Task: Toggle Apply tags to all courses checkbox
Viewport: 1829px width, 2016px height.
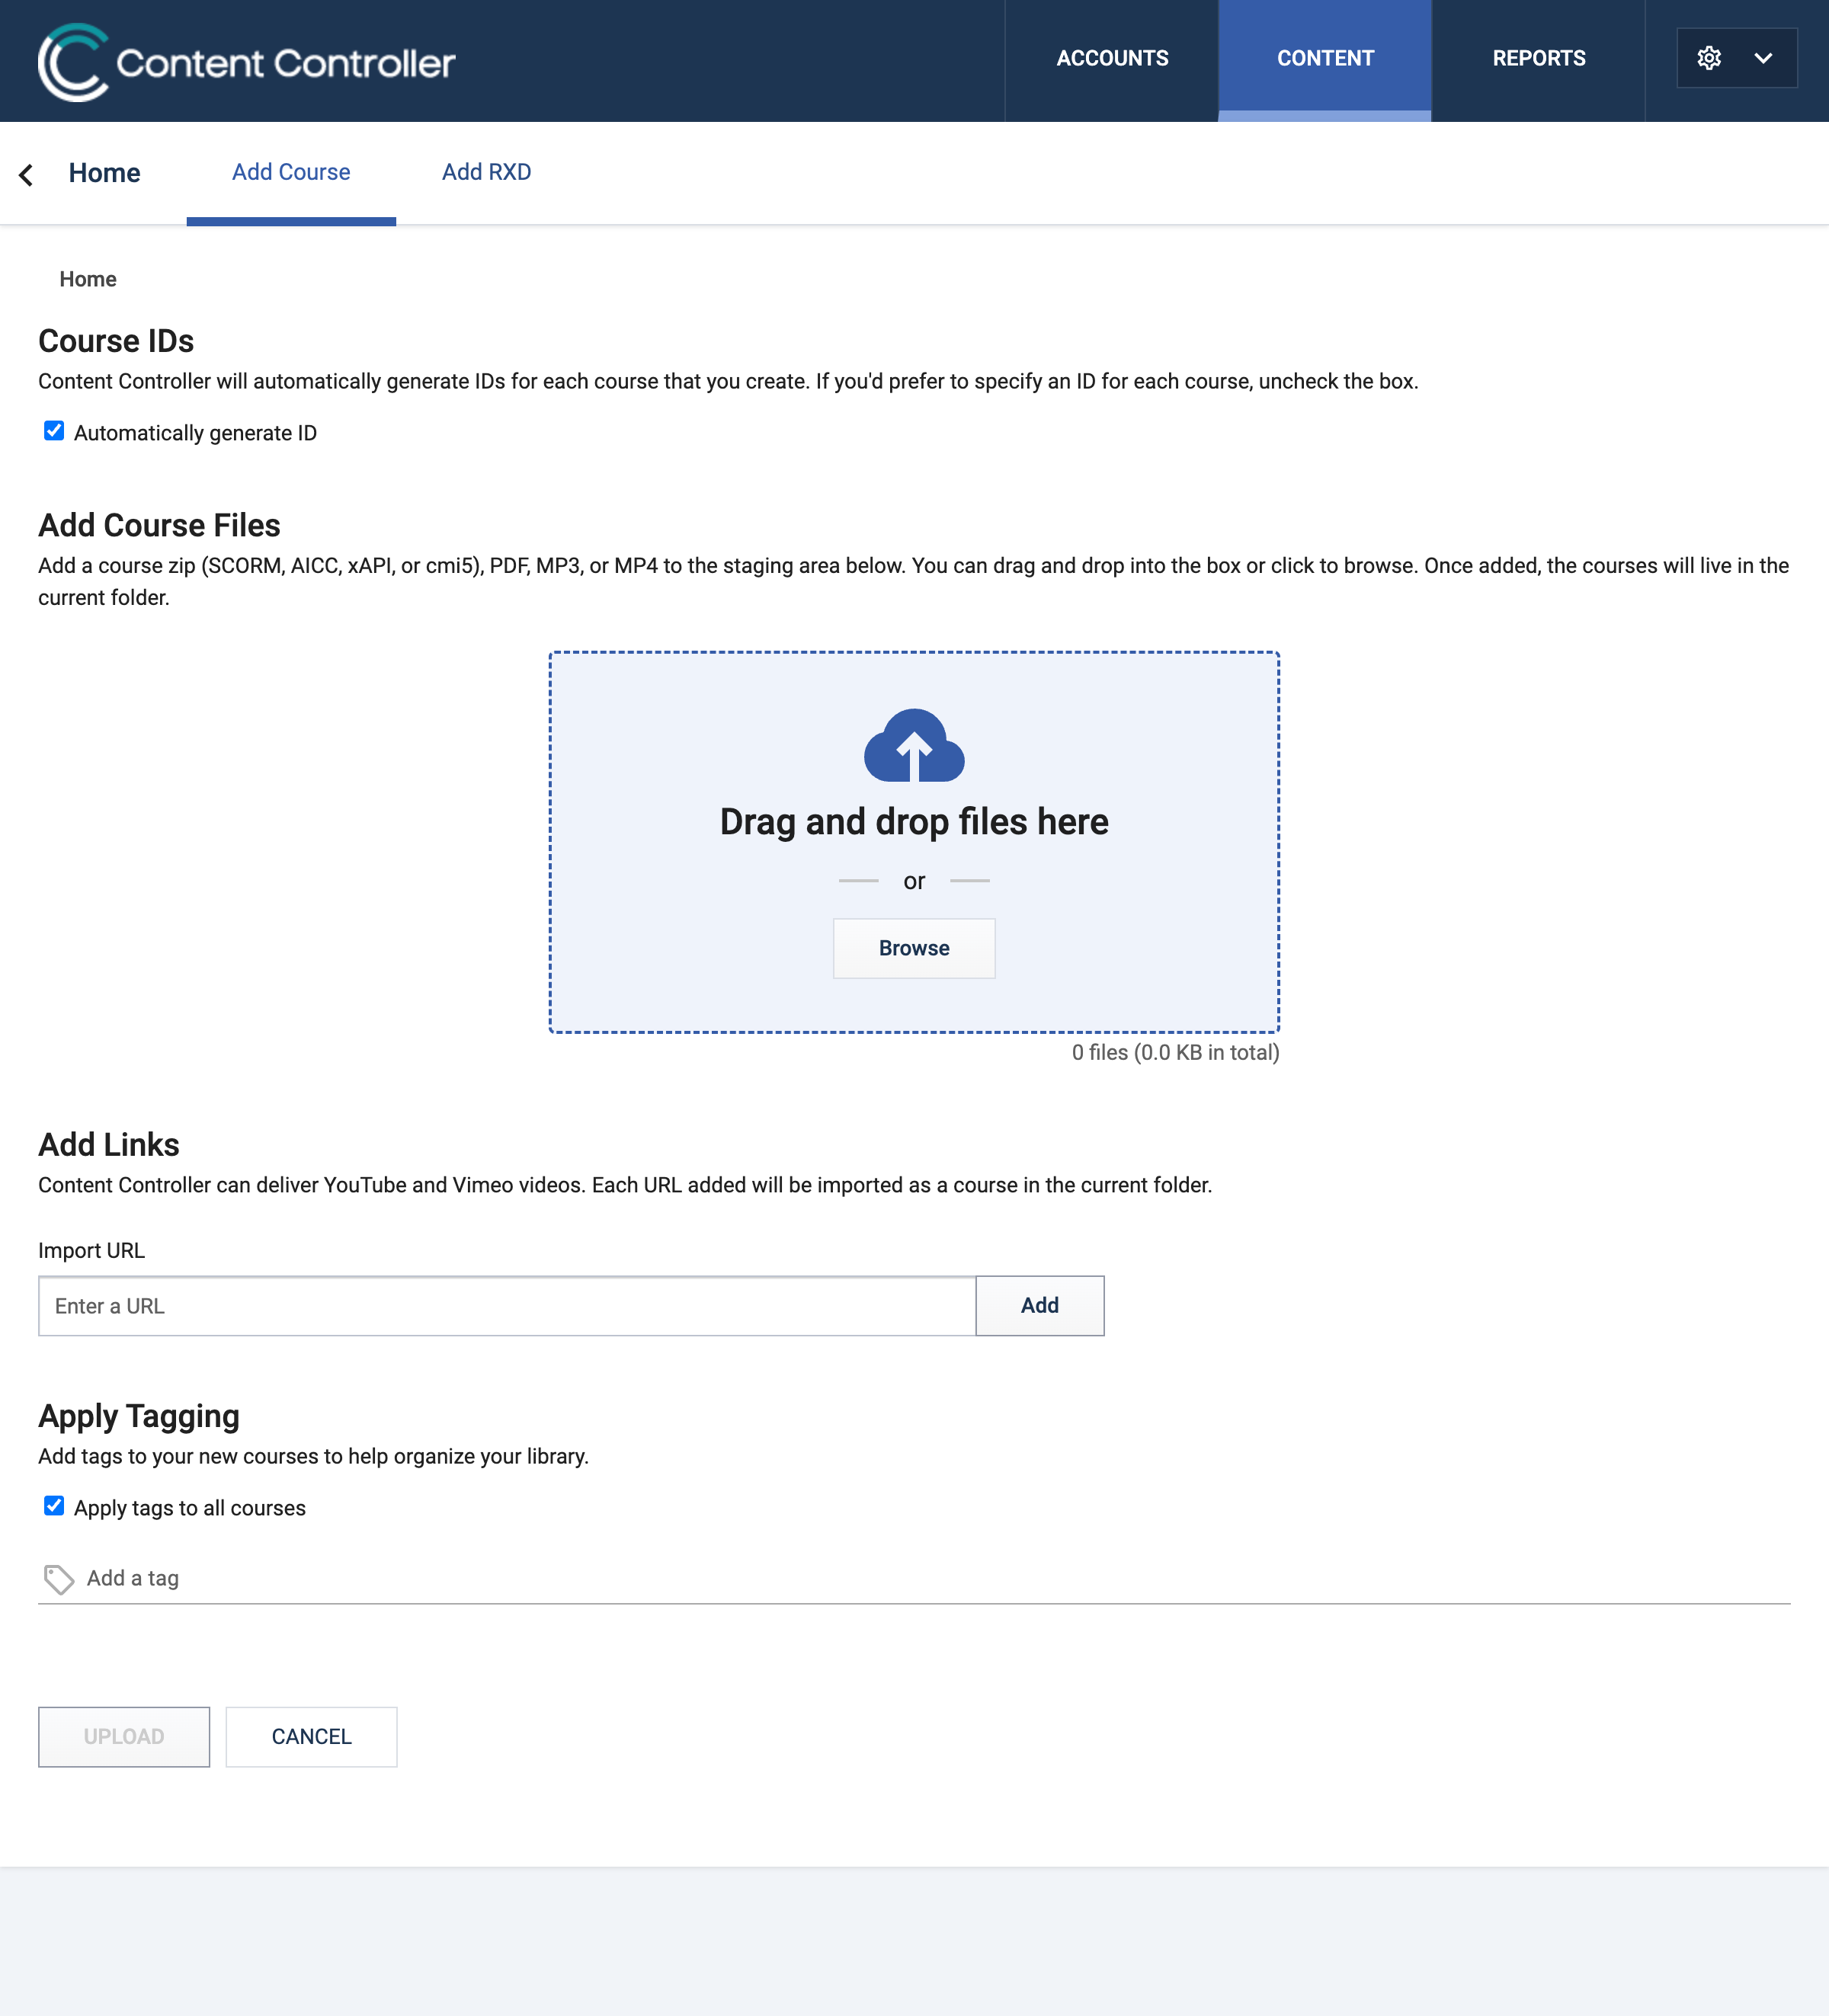Action: pyautogui.click(x=54, y=1506)
